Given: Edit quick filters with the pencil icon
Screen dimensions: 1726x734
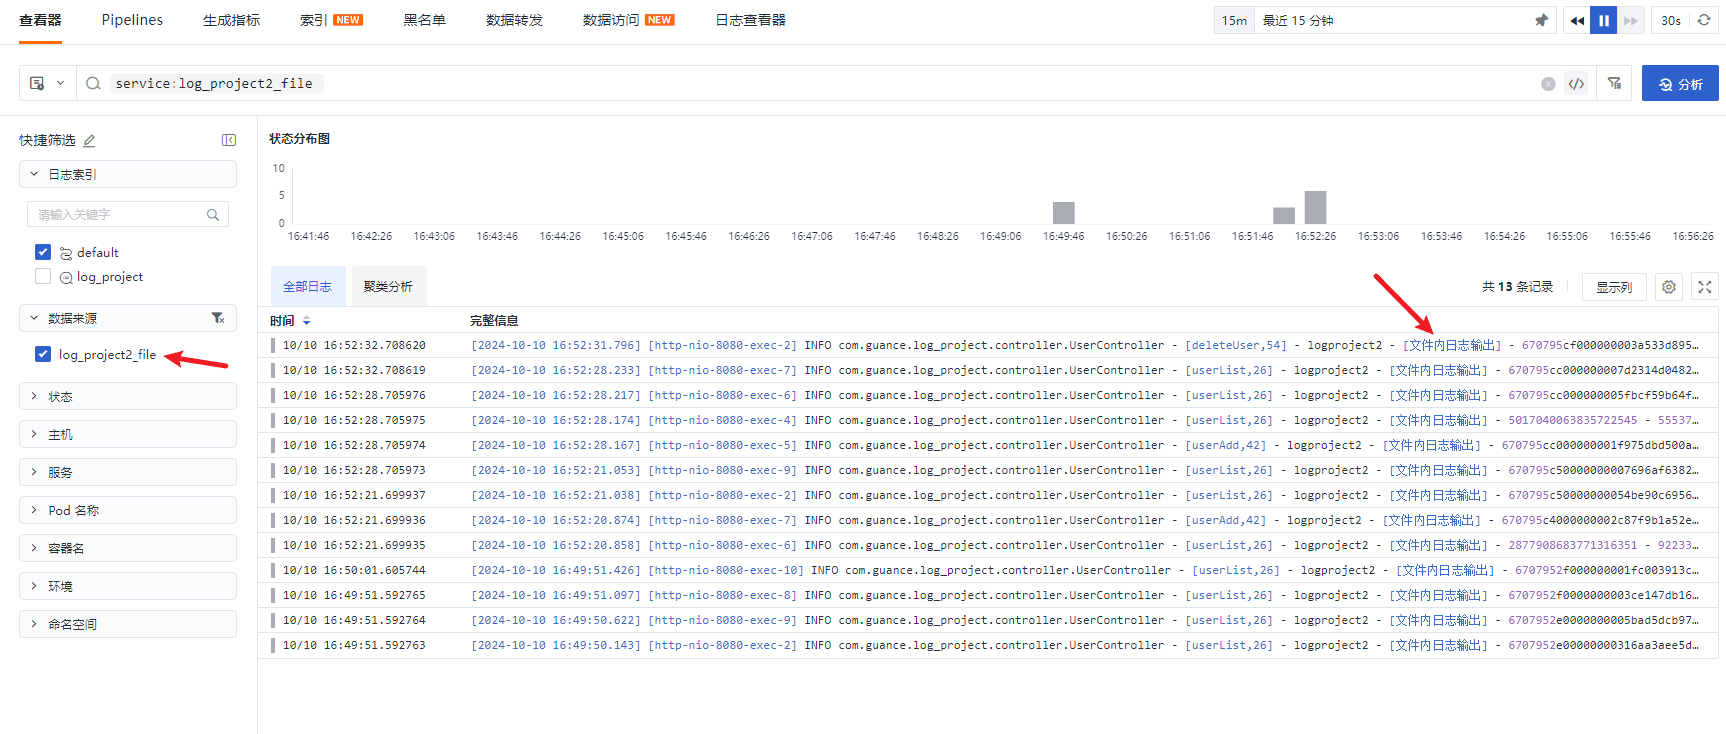Looking at the screenshot, I should pos(89,141).
